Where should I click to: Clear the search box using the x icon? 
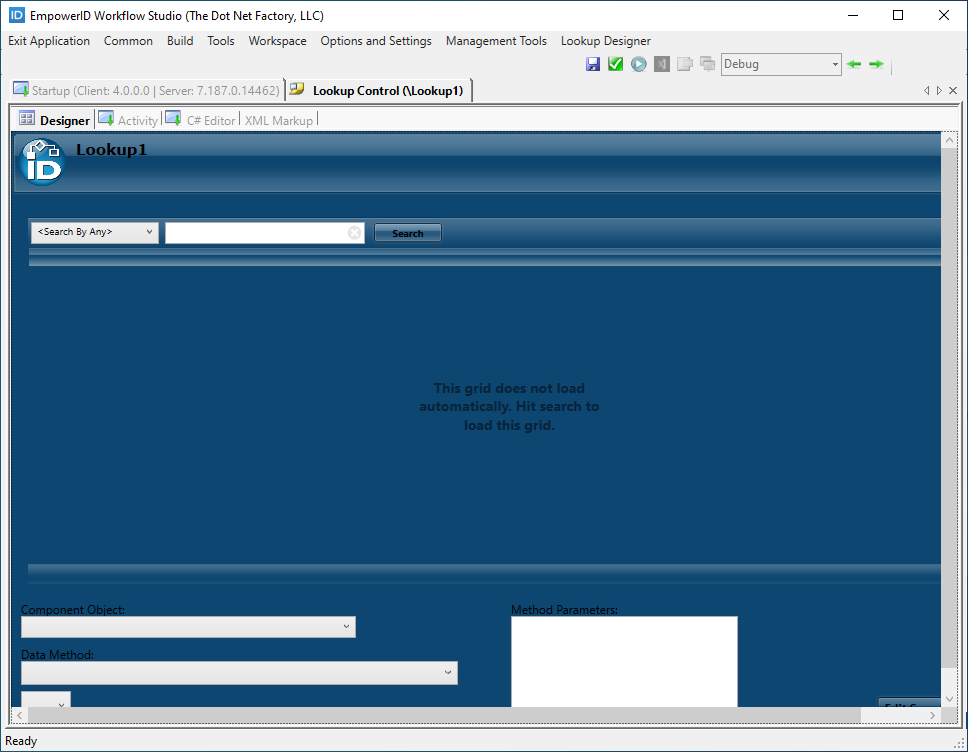[355, 232]
